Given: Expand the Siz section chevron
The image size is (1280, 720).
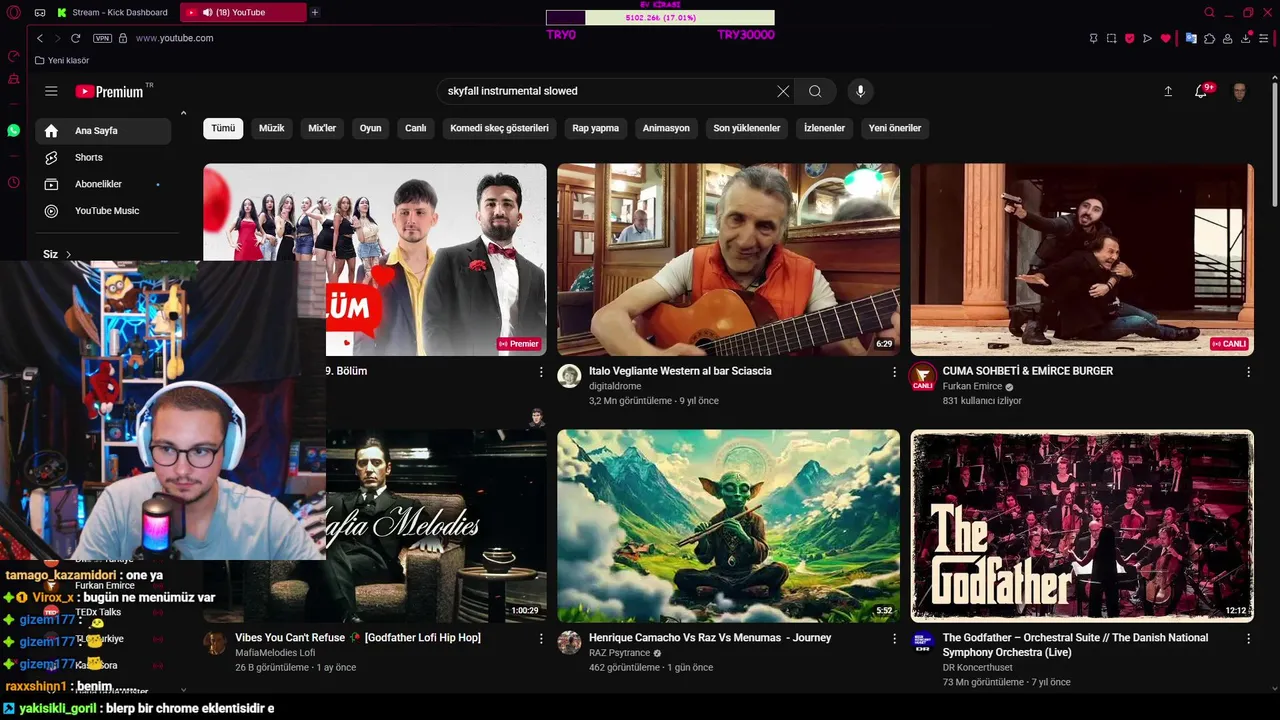Looking at the screenshot, I should point(69,255).
